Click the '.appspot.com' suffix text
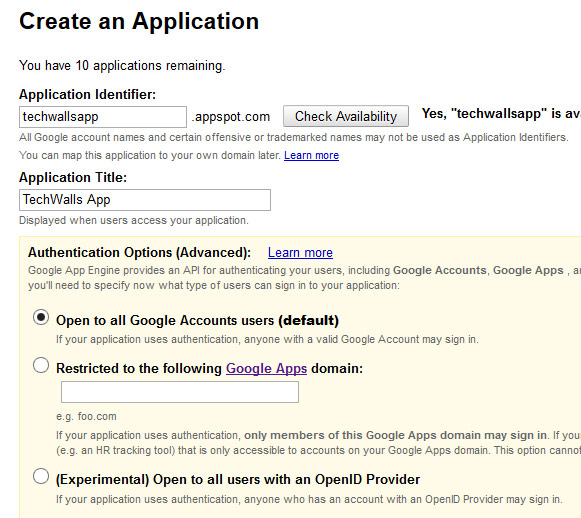This screenshot has height=518, width=581. [x=230, y=117]
